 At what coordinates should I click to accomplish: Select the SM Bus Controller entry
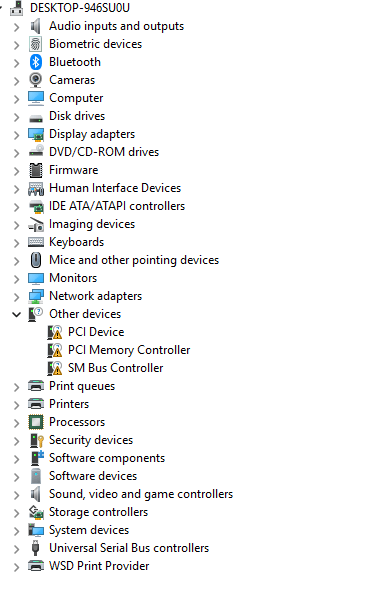(x=116, y=368)
